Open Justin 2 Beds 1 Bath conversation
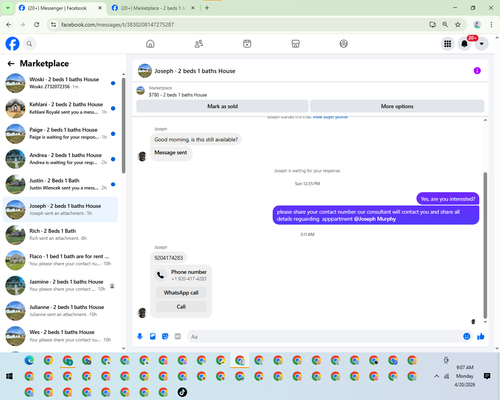 pos(60,184)
